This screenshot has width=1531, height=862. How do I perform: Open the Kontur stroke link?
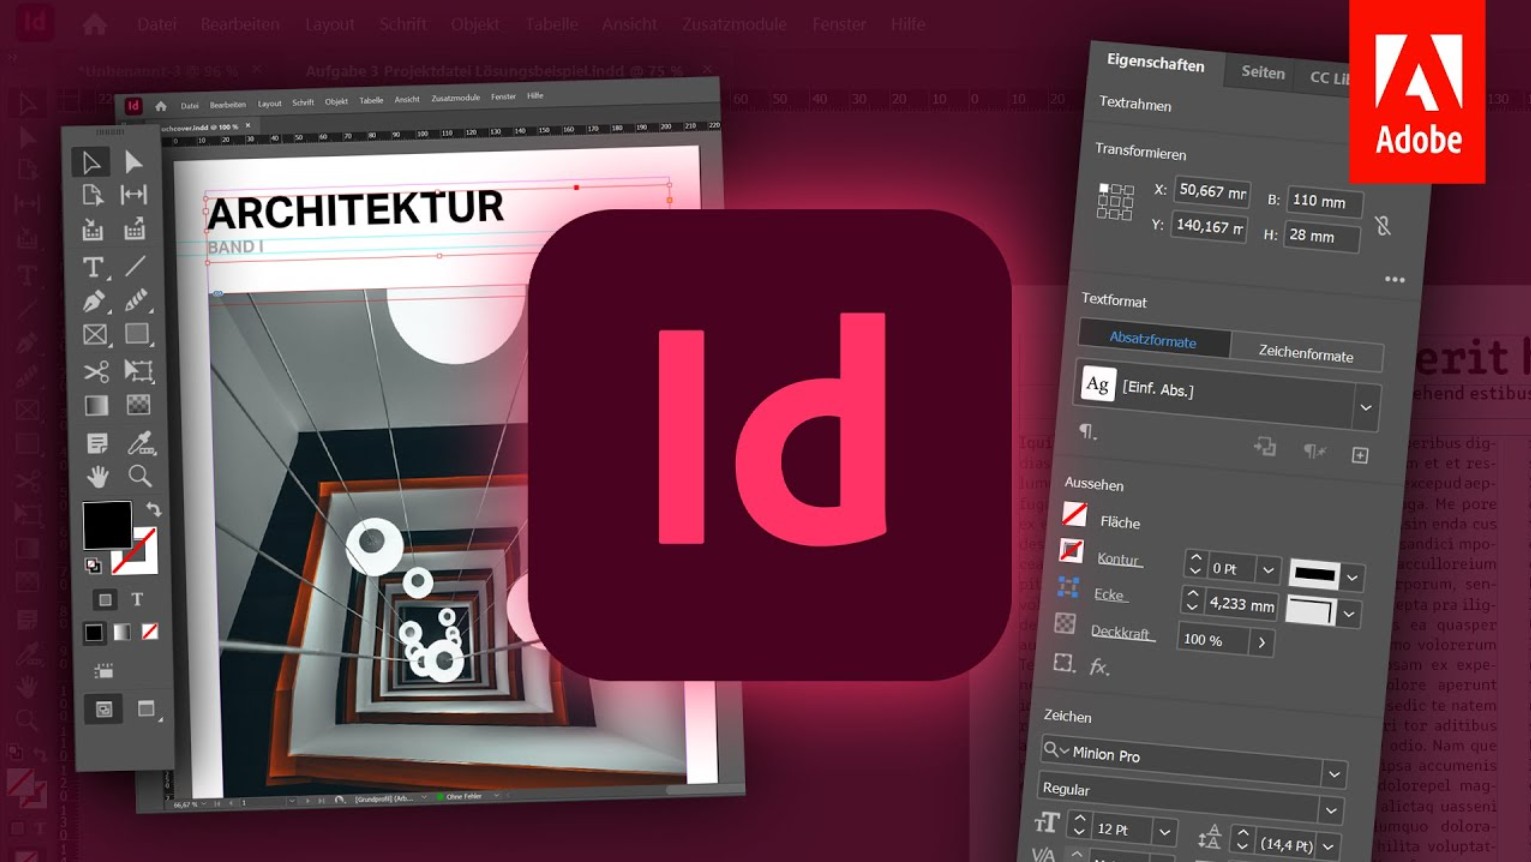pos(1118,559)
